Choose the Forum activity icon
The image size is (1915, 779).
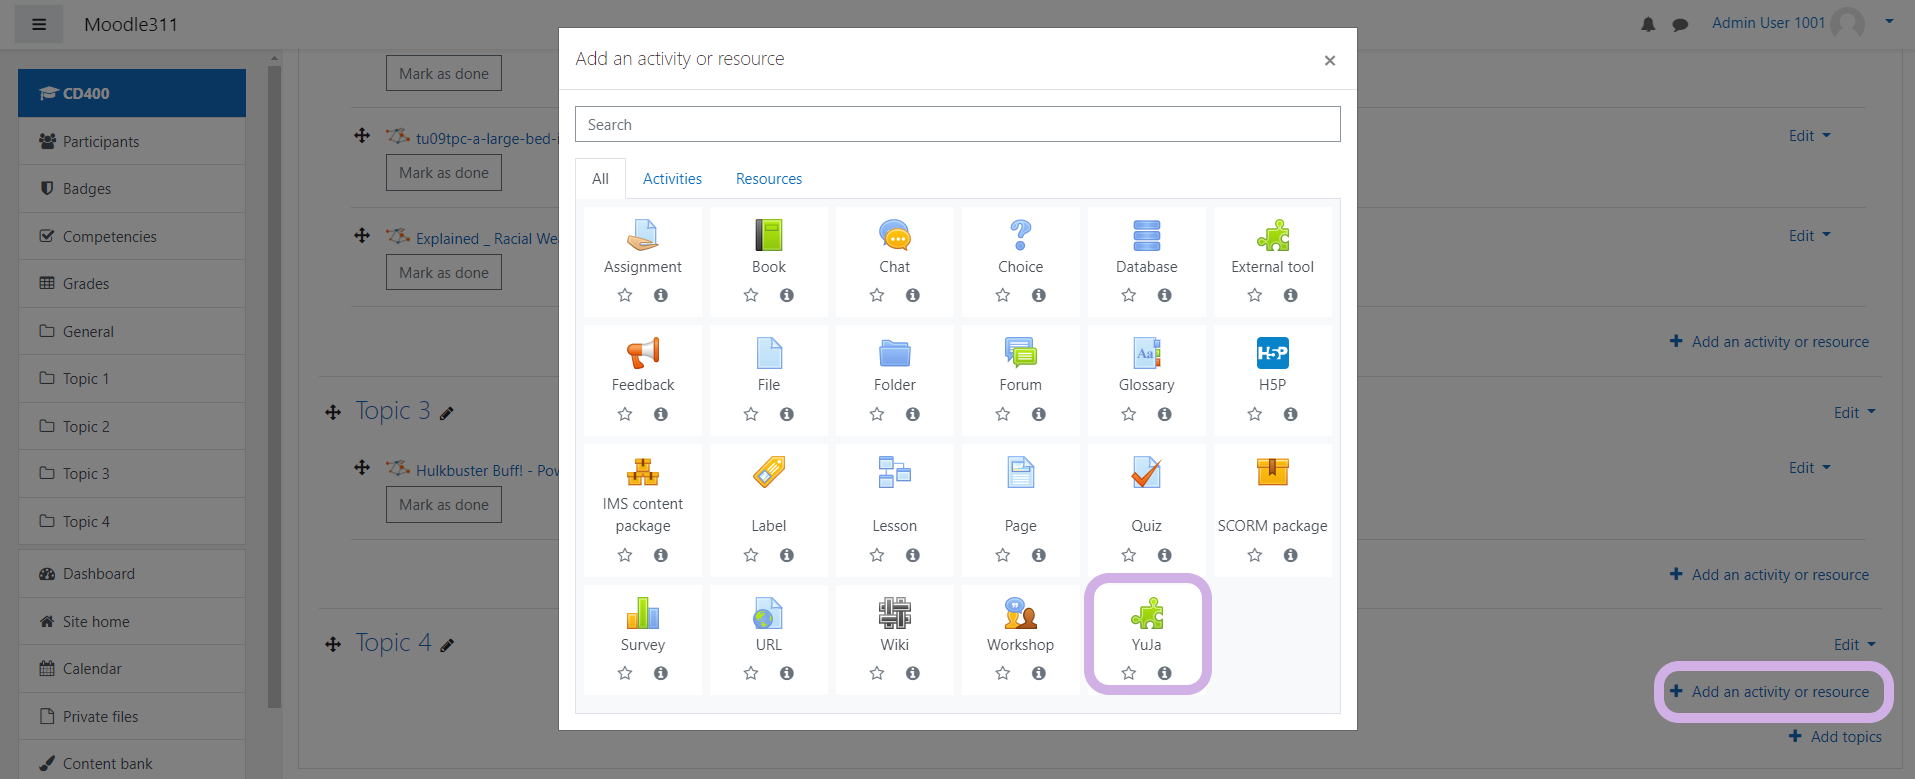pos(1020,353)
